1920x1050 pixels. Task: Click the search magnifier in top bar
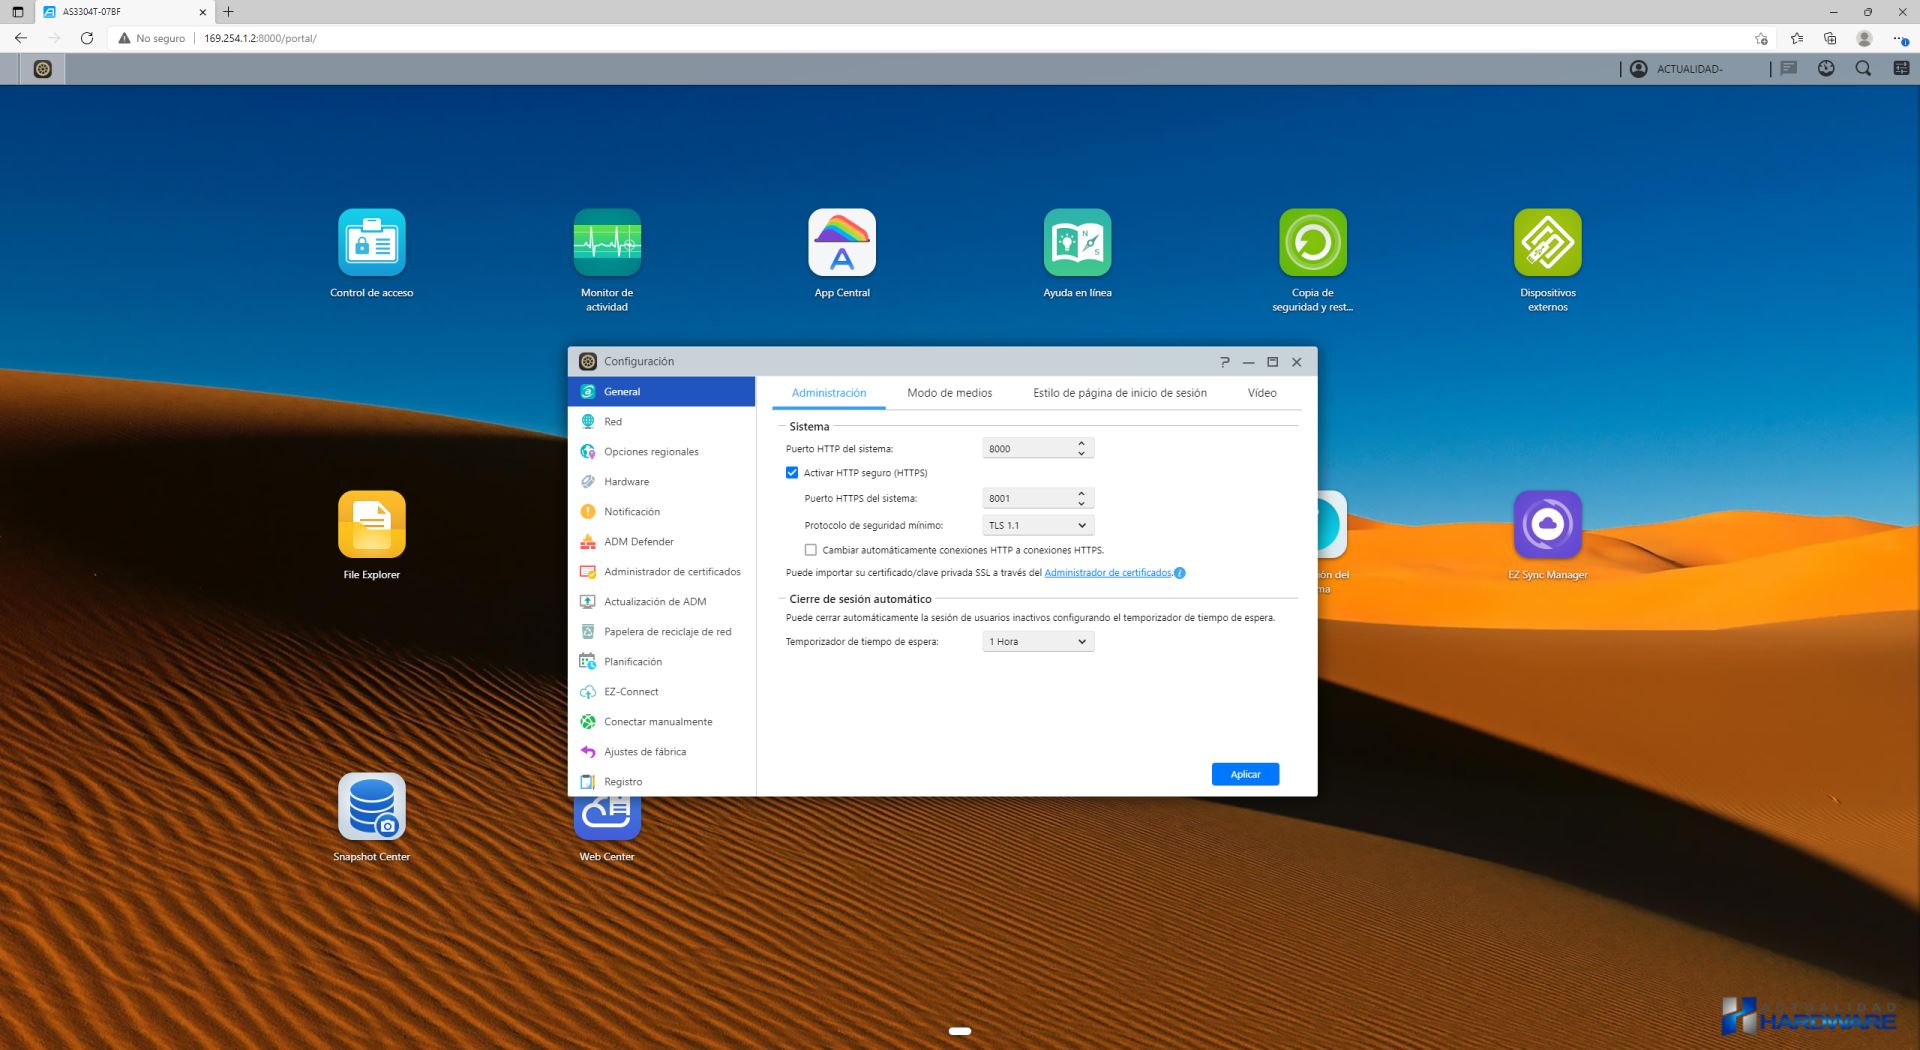click(x=1863, y=69)
